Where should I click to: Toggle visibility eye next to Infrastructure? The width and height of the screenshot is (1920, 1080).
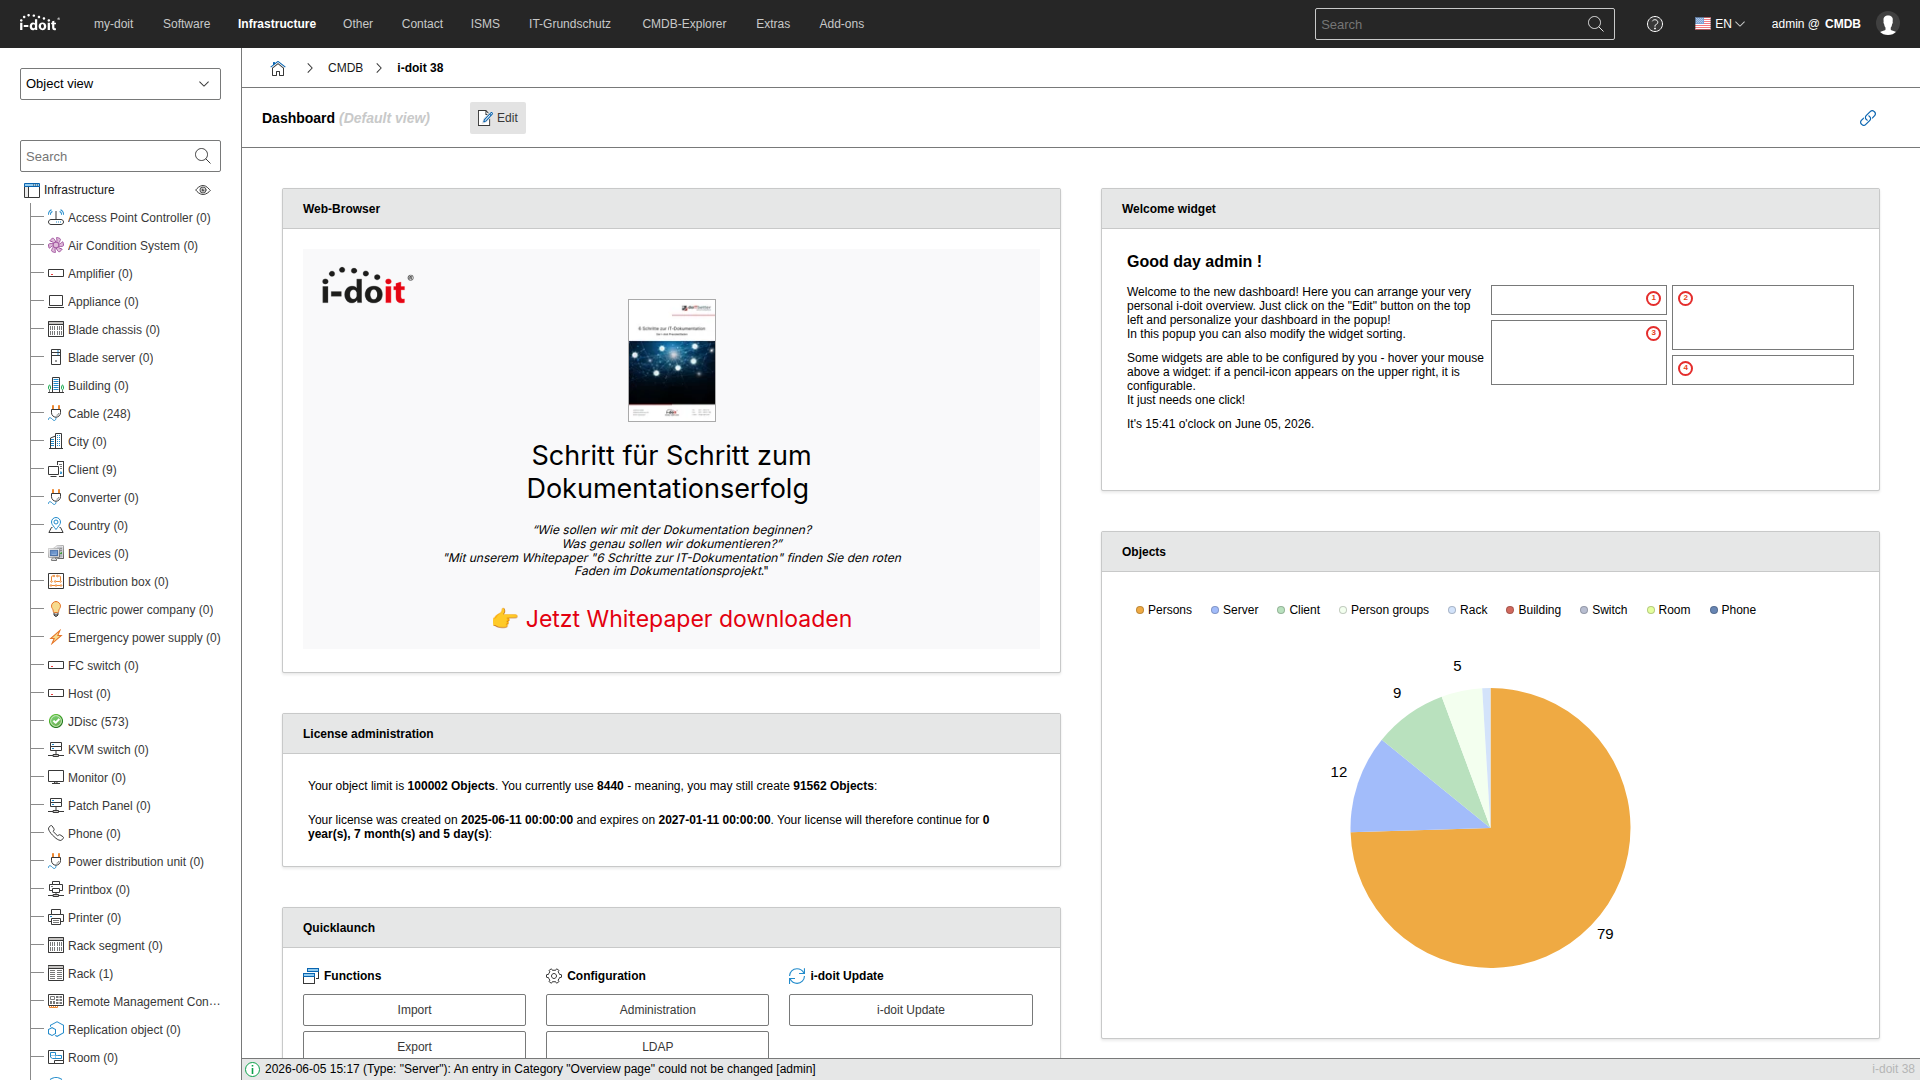pyautogui.click(x=203, y=190)
